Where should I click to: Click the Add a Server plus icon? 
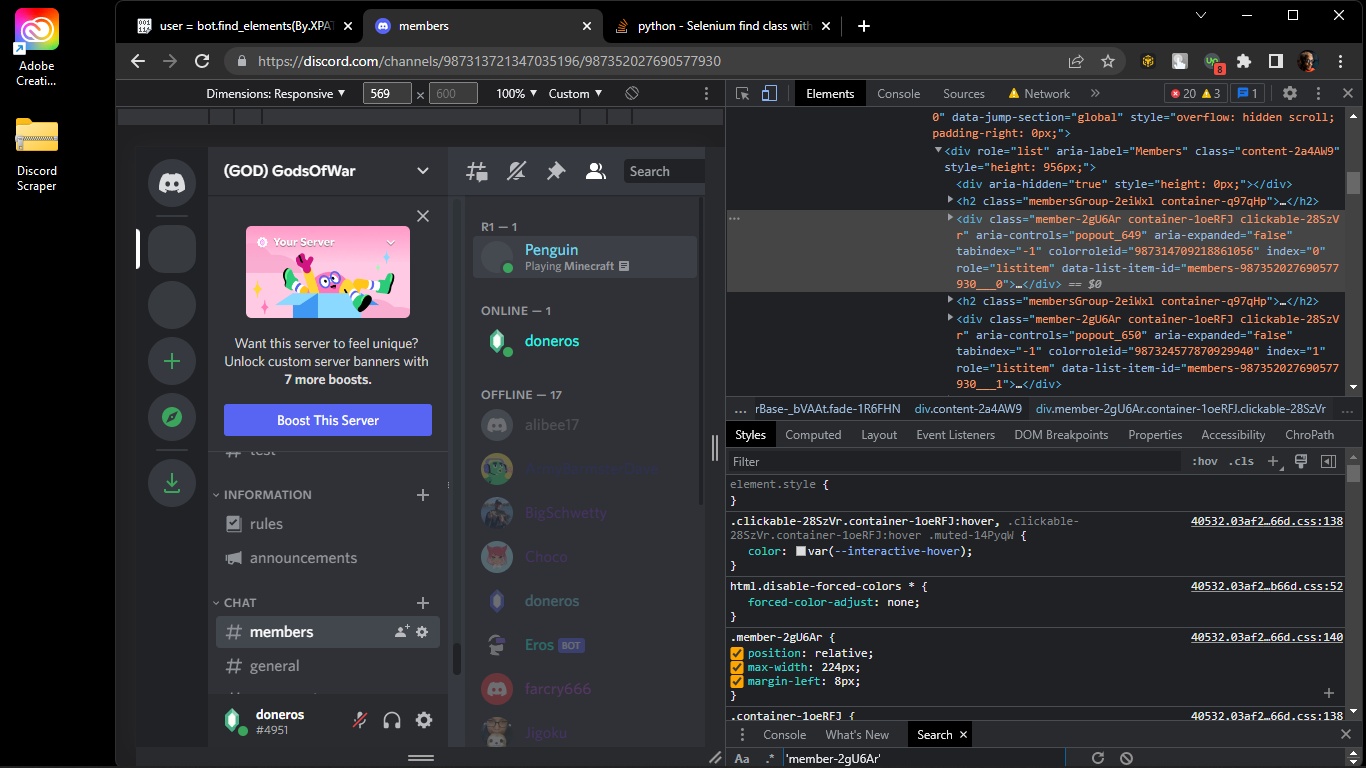172,361
